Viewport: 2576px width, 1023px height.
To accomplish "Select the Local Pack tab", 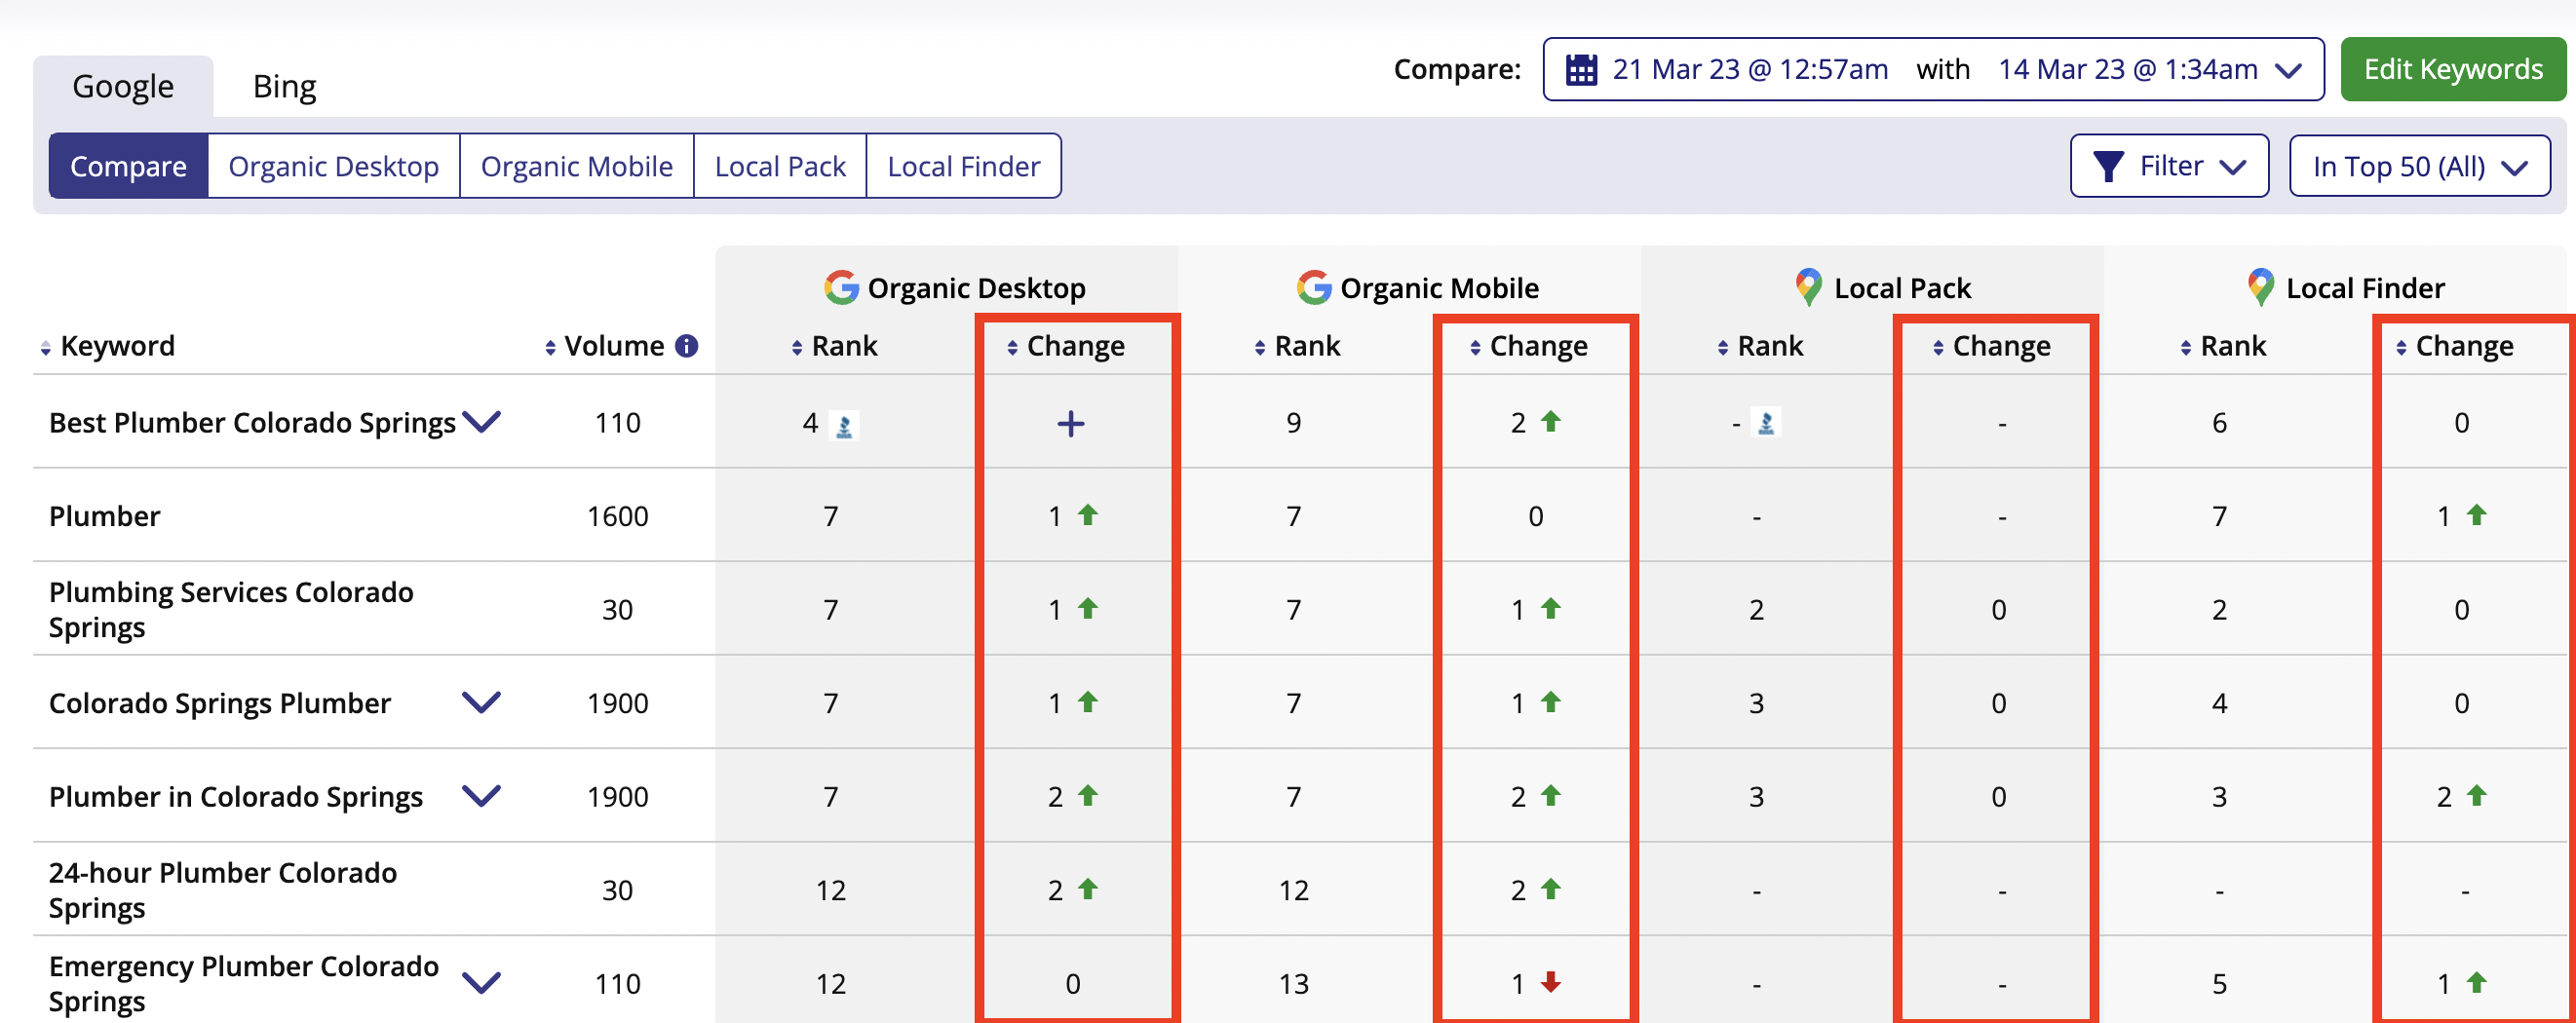I will point(780,166).
